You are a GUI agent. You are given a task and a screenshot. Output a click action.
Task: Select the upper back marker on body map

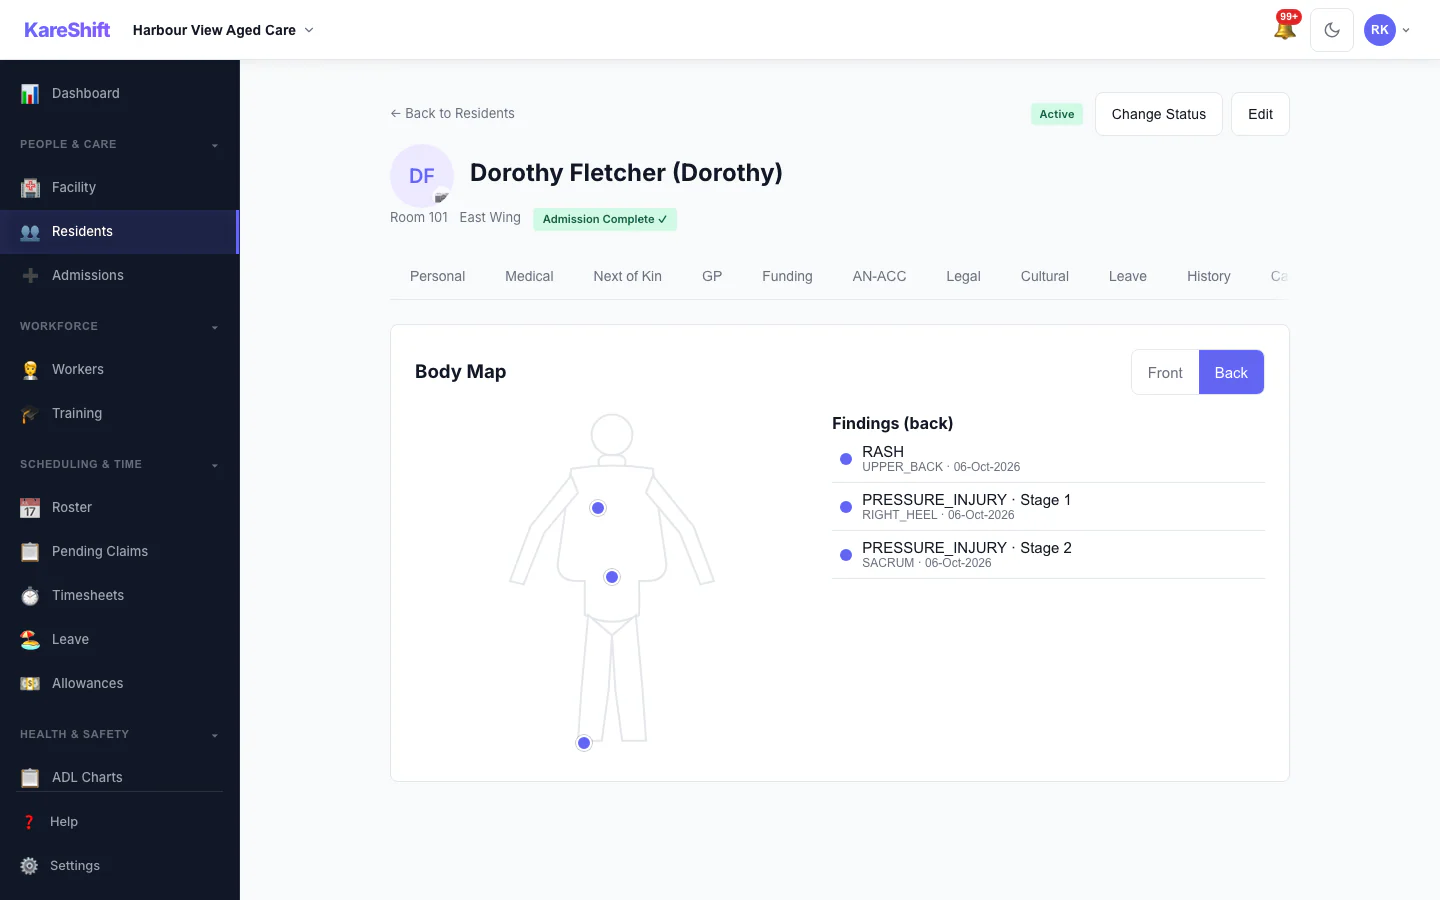pyautogui.click(x=598, y=508)
